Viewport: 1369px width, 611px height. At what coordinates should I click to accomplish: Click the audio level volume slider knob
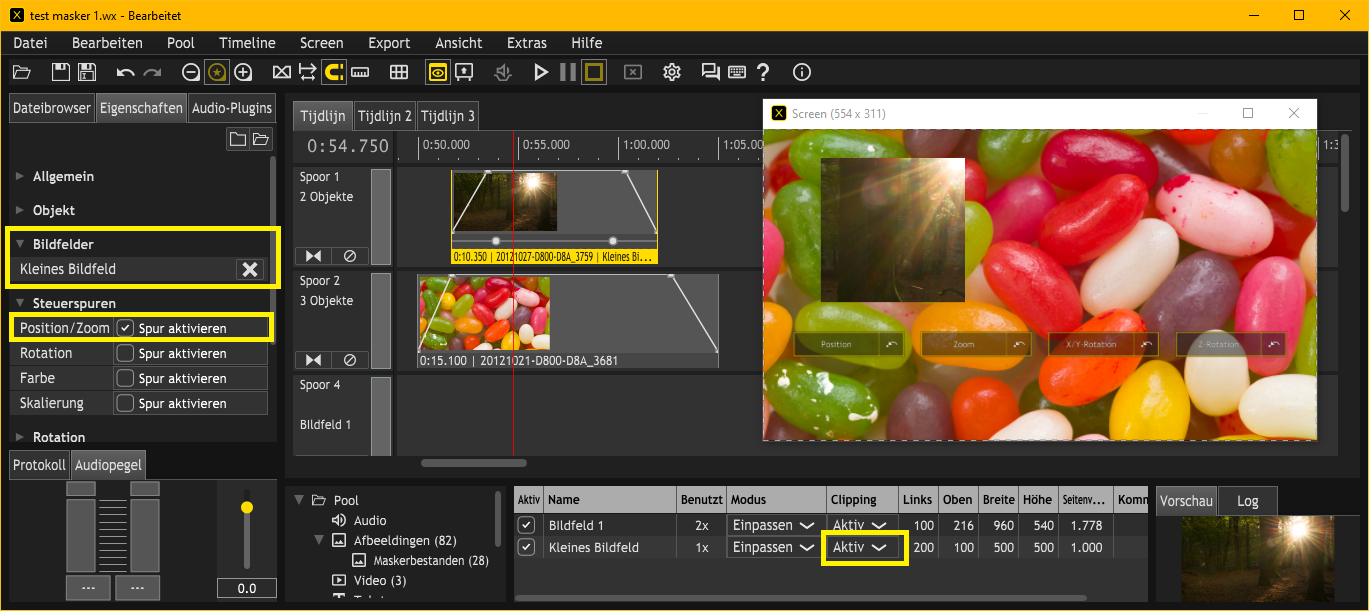point(247,508)
